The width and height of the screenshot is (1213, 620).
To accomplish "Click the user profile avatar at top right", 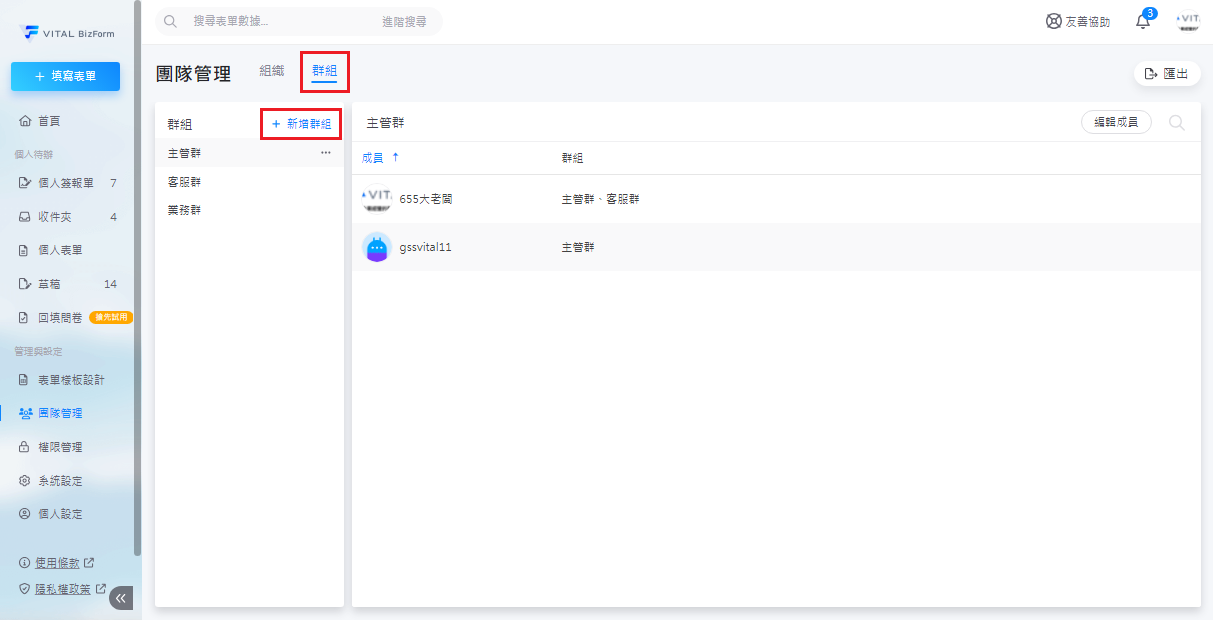I will coord(1188,21).
